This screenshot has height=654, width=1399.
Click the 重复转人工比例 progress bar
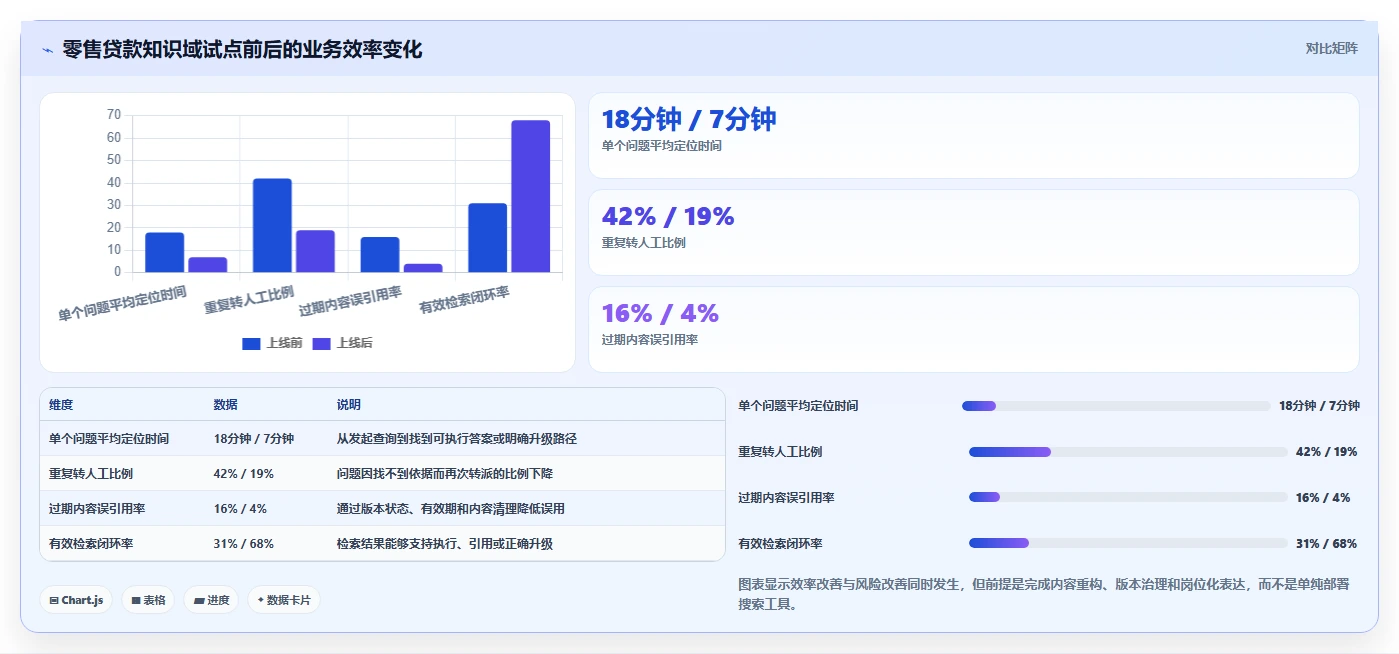(x=1128, y=452)
